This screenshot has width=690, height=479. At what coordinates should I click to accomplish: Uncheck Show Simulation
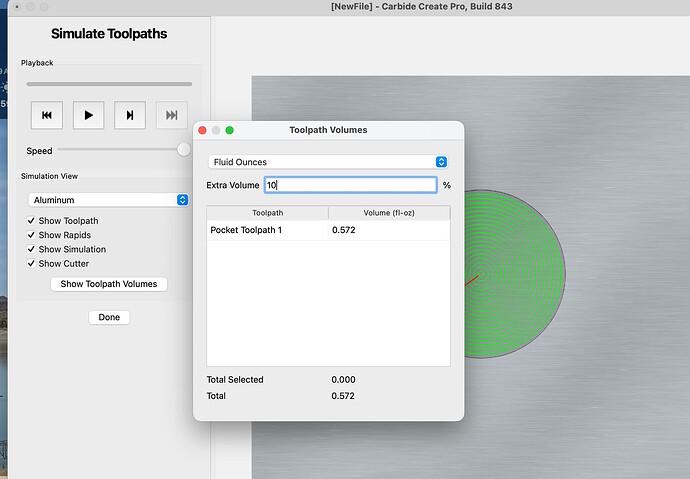click(x=31, y=249)
